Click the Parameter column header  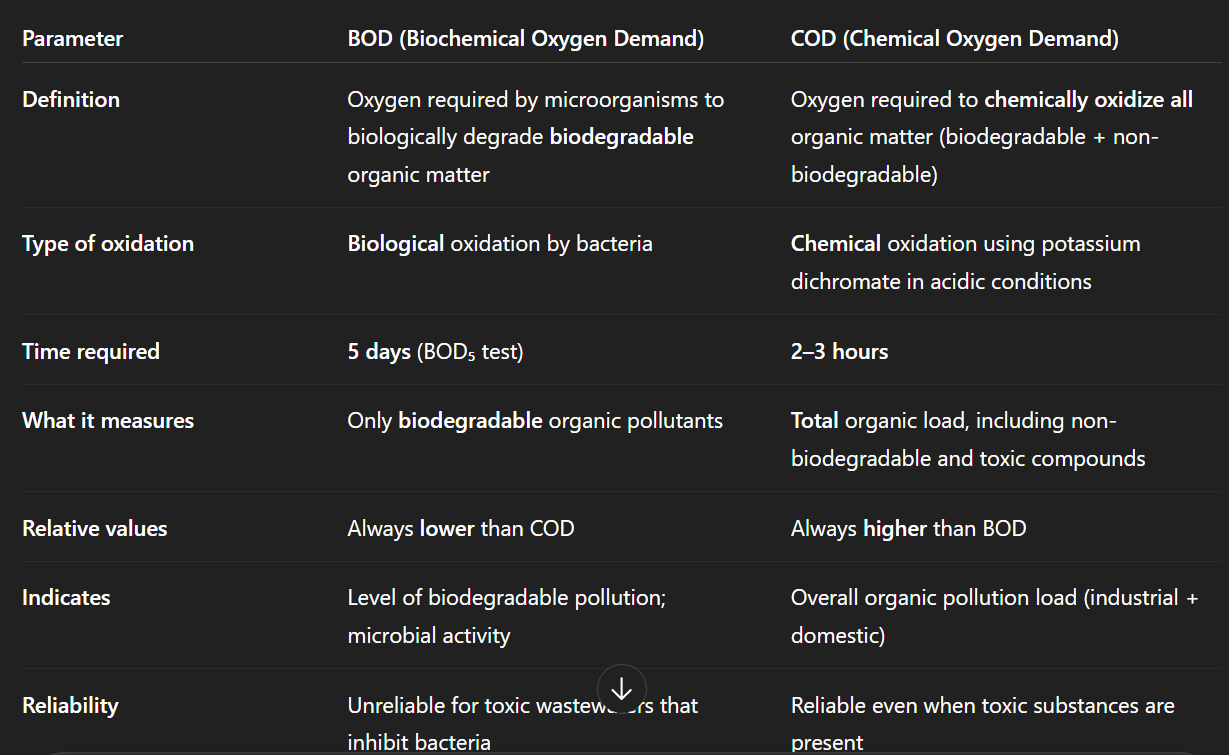(x=73, y=39)
